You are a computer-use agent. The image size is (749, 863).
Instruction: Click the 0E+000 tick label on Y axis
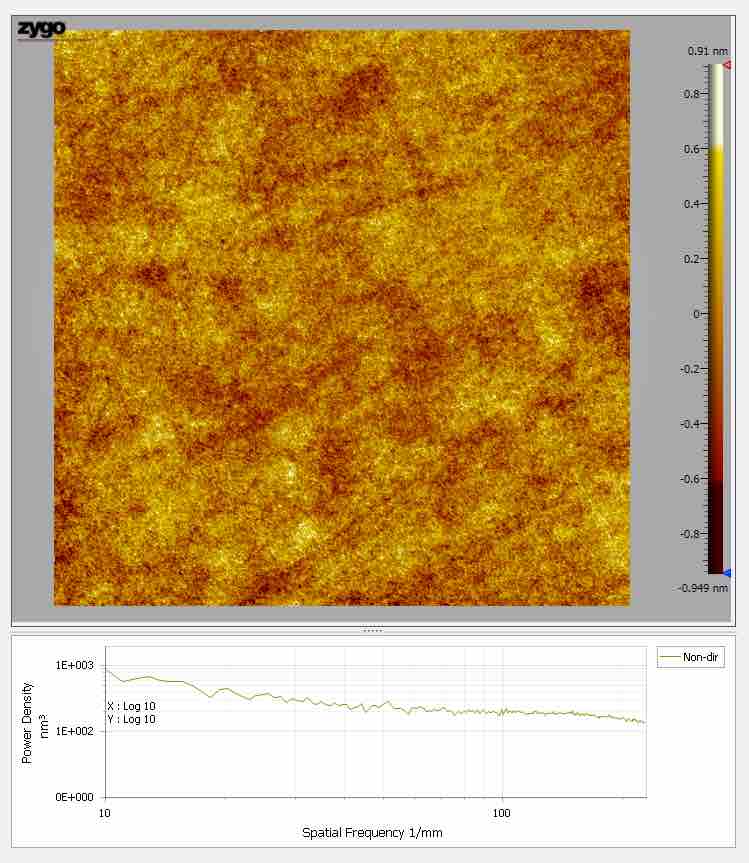(x=74, y=797)
